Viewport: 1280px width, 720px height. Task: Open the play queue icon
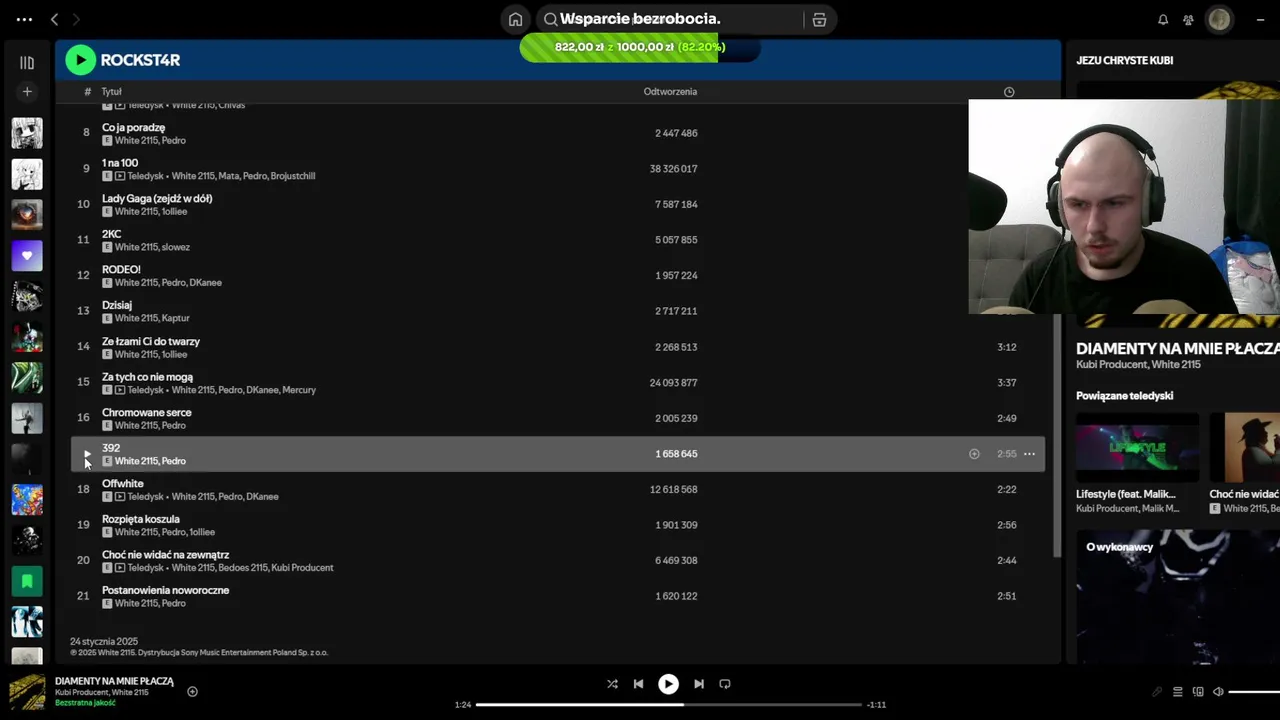(1178, 692)
